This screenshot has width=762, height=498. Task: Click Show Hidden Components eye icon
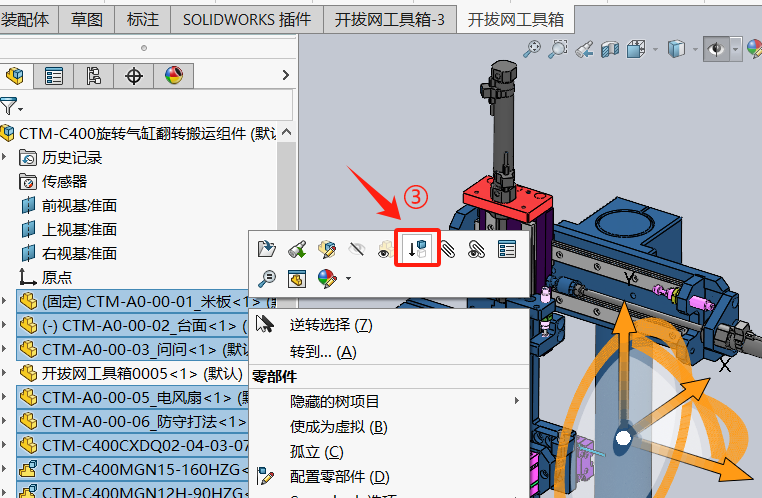tap(386, 249)
